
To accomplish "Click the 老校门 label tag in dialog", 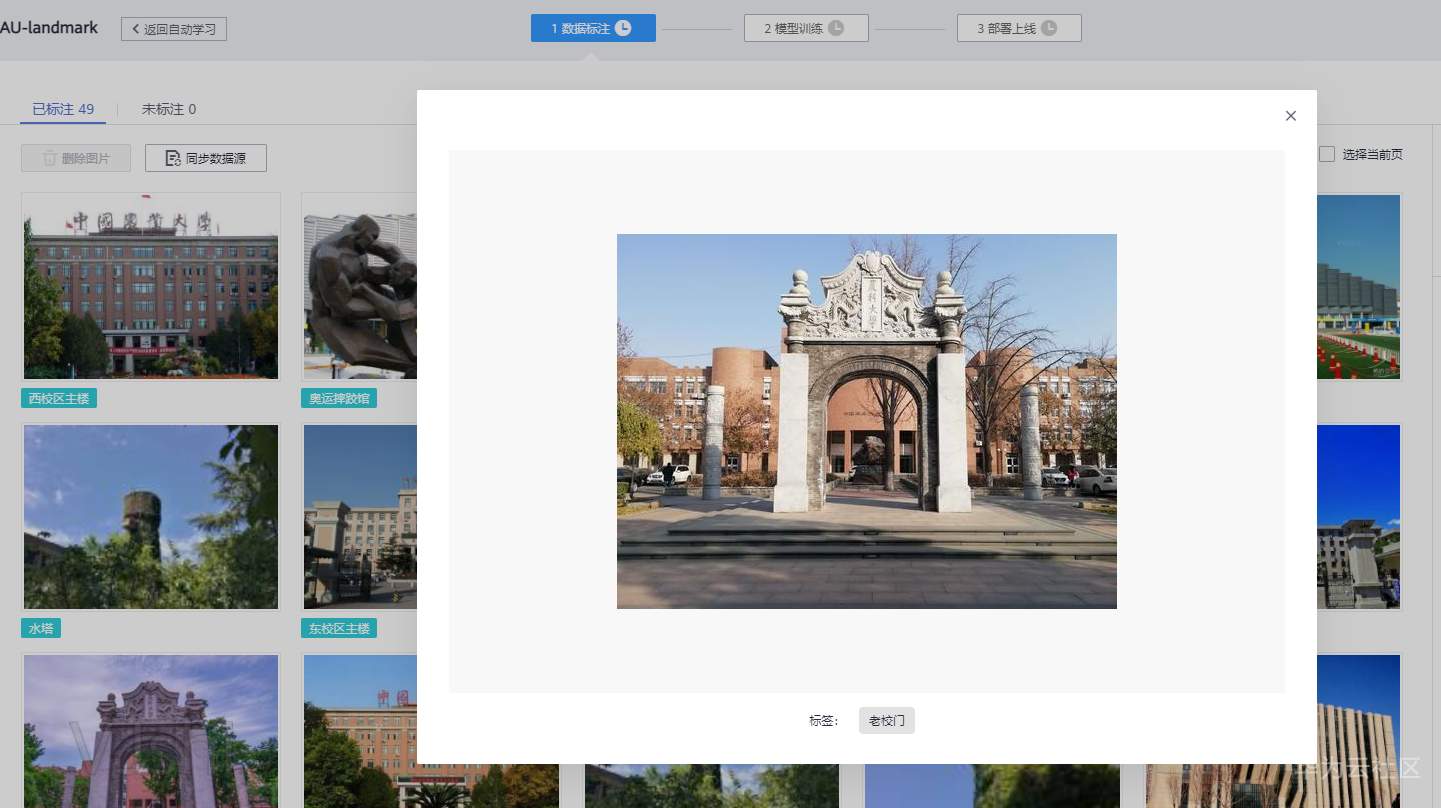I will [886, 721].
